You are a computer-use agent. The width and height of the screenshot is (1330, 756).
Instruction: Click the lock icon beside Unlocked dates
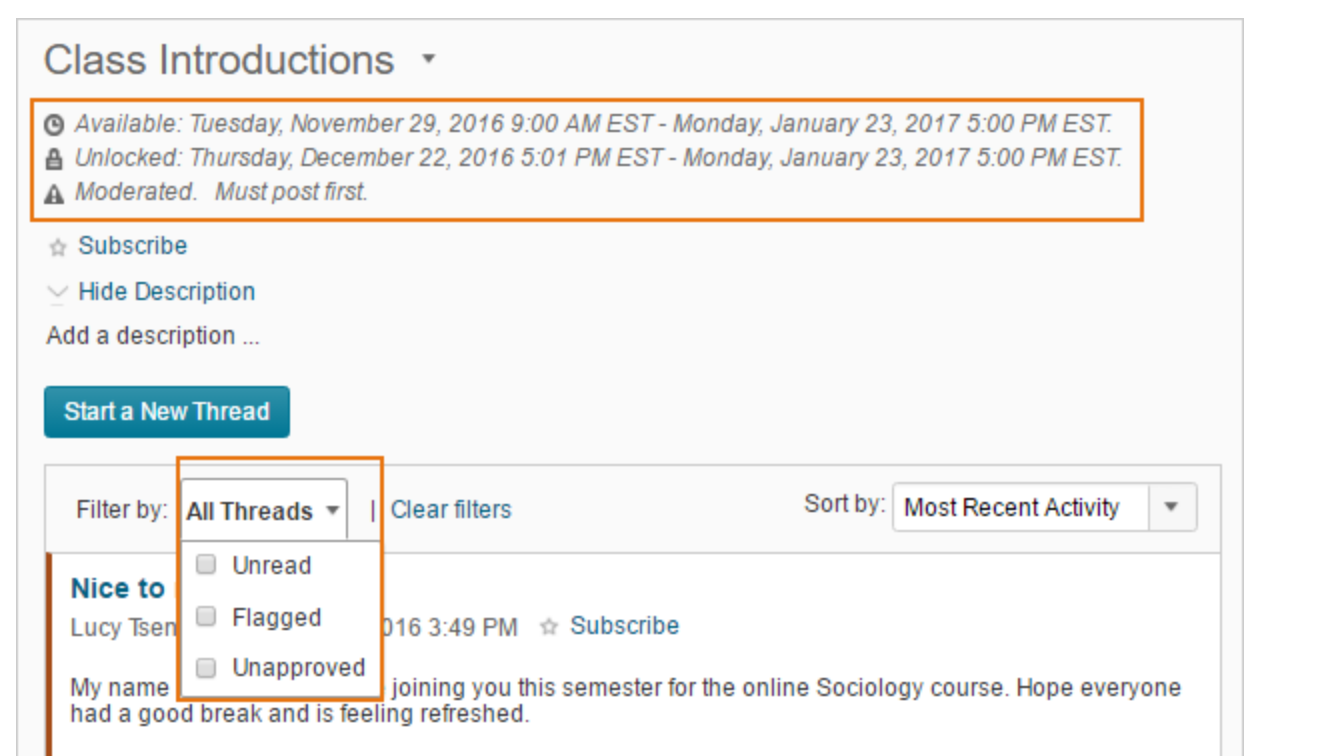55,159
